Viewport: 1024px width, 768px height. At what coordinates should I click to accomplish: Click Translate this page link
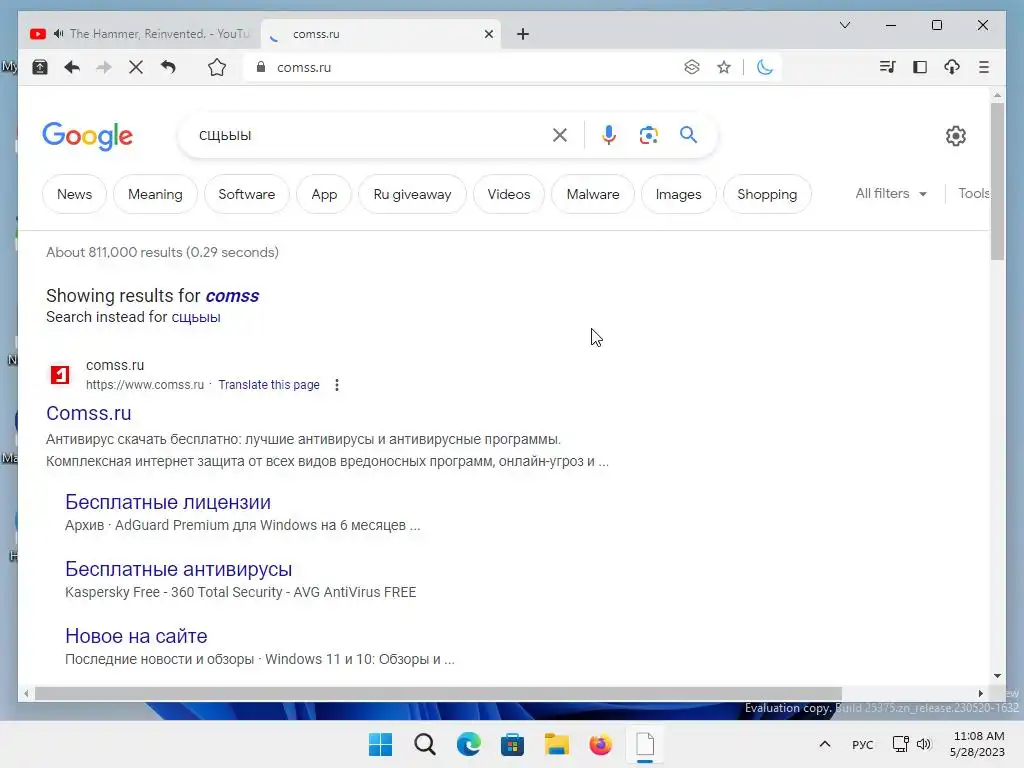269,385
